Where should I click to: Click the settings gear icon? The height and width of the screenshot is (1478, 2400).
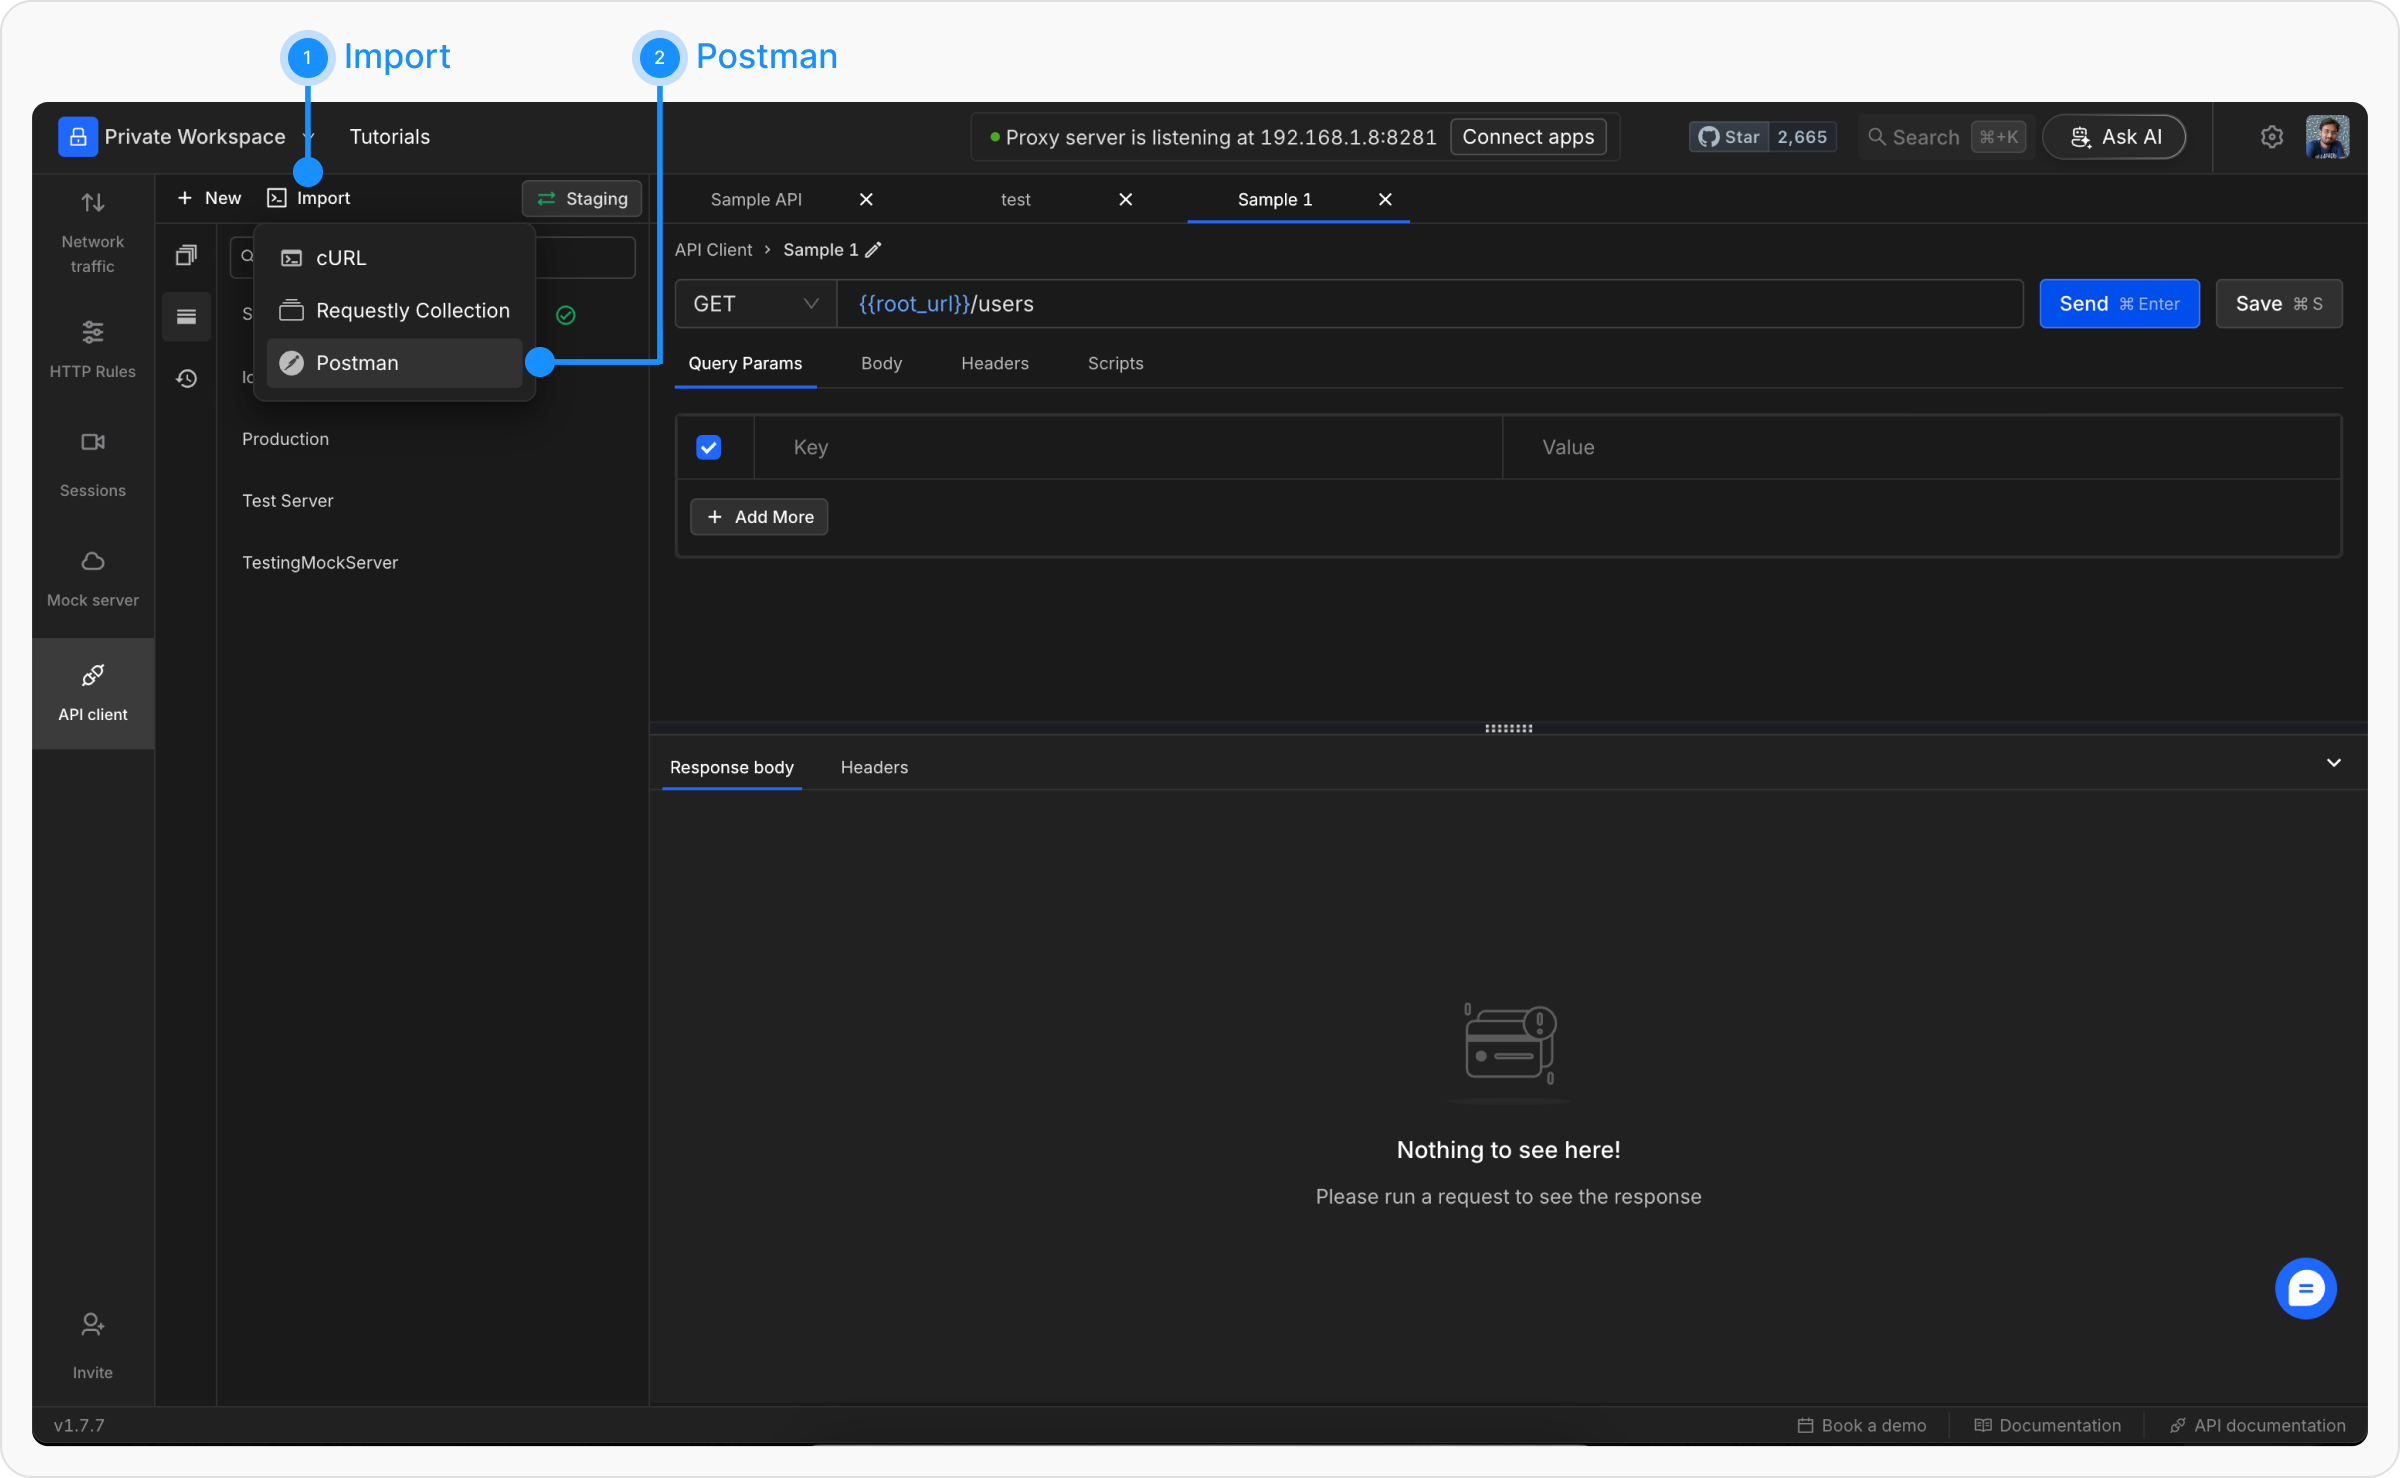(x=2271, y=137)
